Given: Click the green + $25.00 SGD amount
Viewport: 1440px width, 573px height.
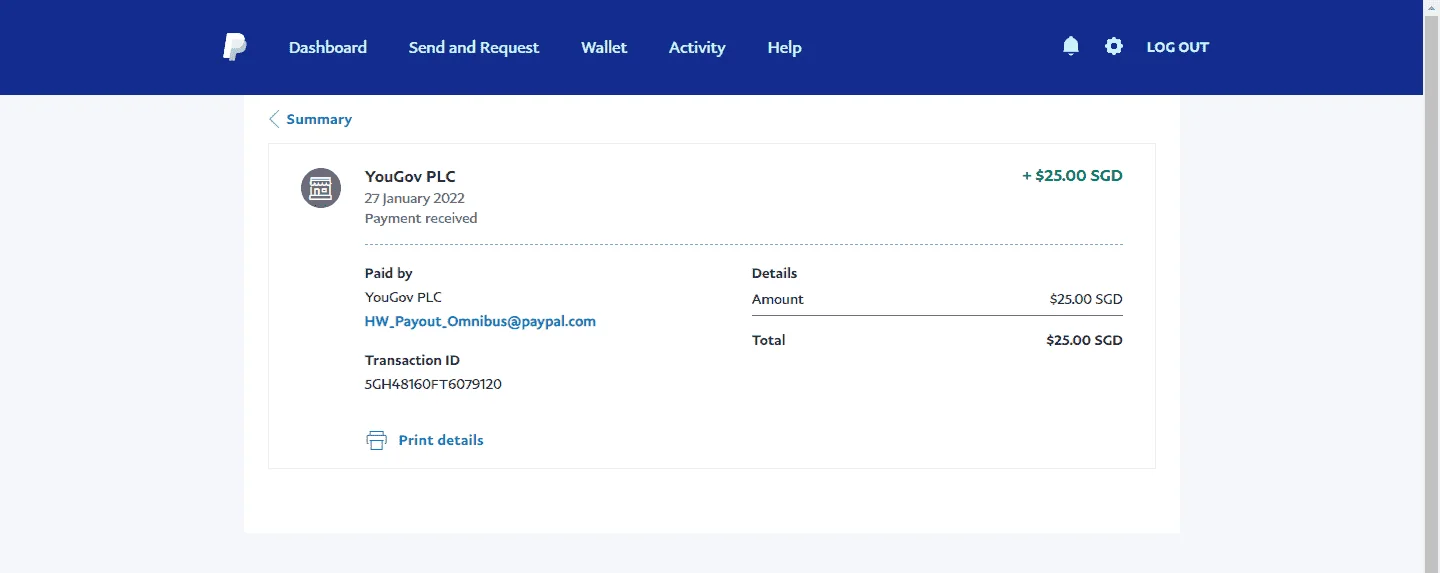Looking at the screenshot, I should pos(1072,176).
